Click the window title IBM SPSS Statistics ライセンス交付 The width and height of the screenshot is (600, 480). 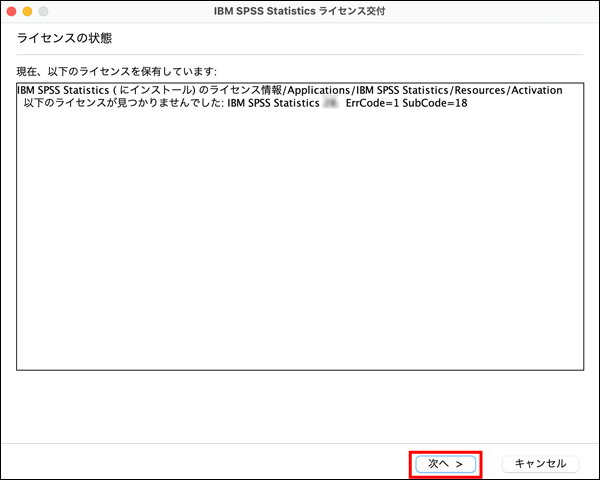pos(299,11)
